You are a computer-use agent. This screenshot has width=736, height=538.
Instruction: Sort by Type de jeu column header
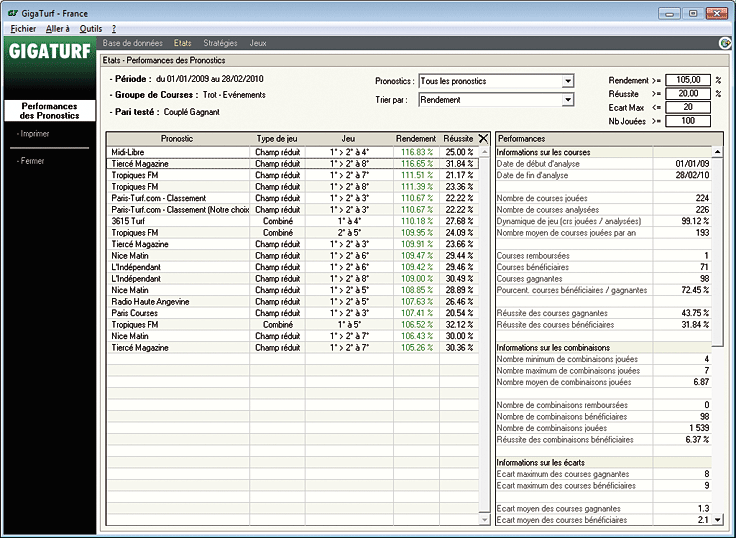277,138
